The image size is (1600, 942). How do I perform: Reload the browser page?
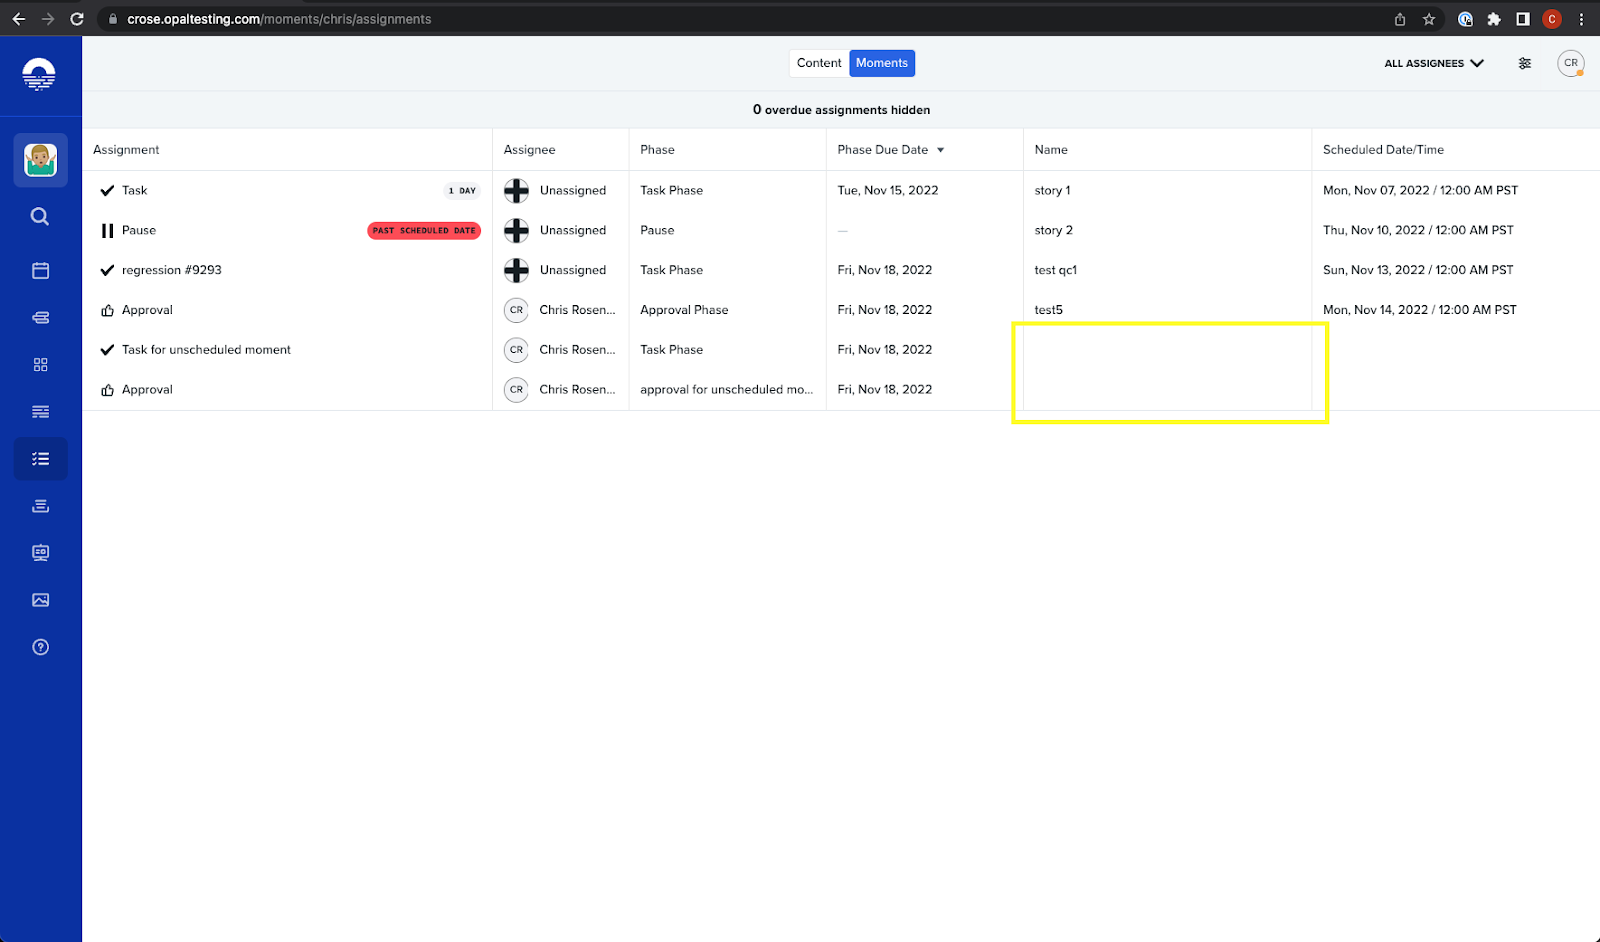[x=77, y=19]
